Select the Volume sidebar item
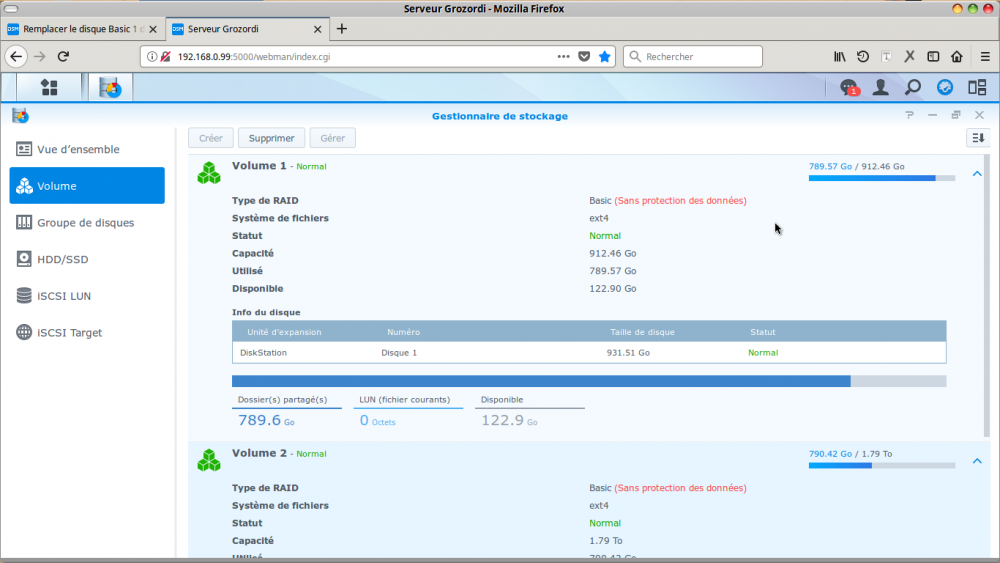 coord(87,186)
